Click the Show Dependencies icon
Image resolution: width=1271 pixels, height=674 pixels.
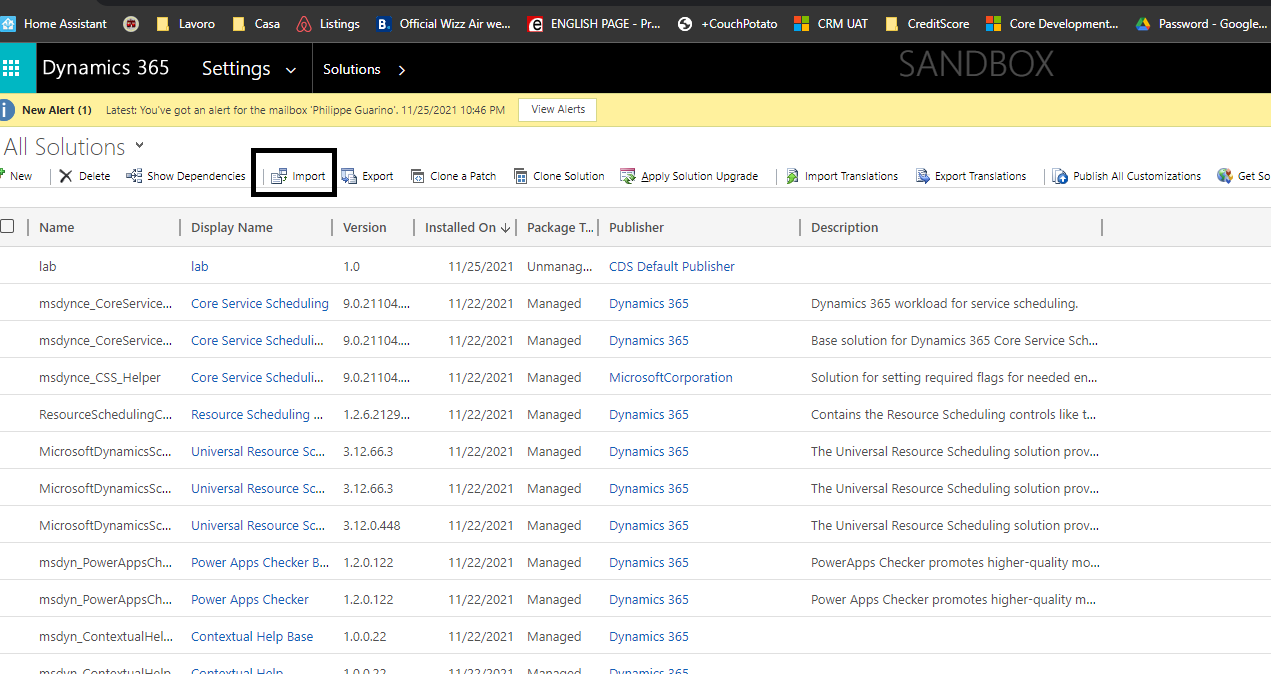134,176
